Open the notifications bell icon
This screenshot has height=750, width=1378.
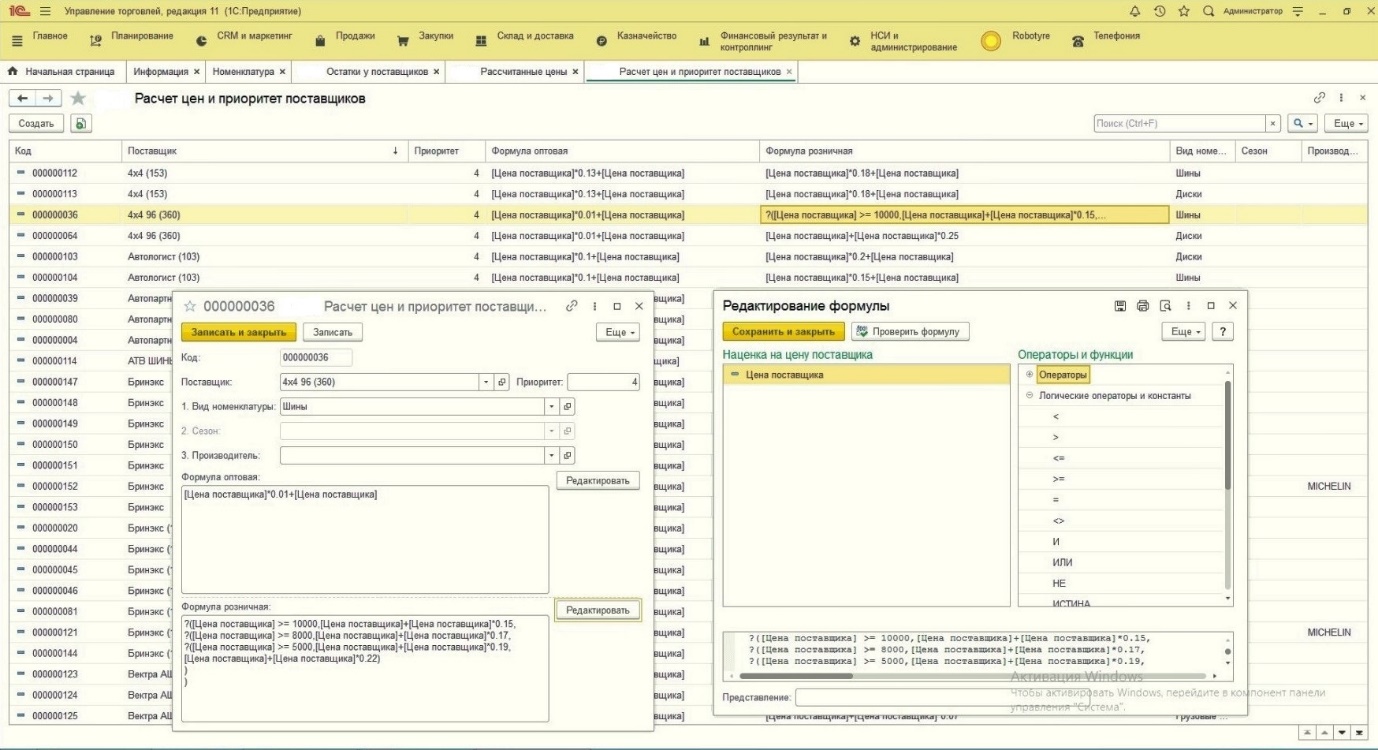tap(1135, 10)
